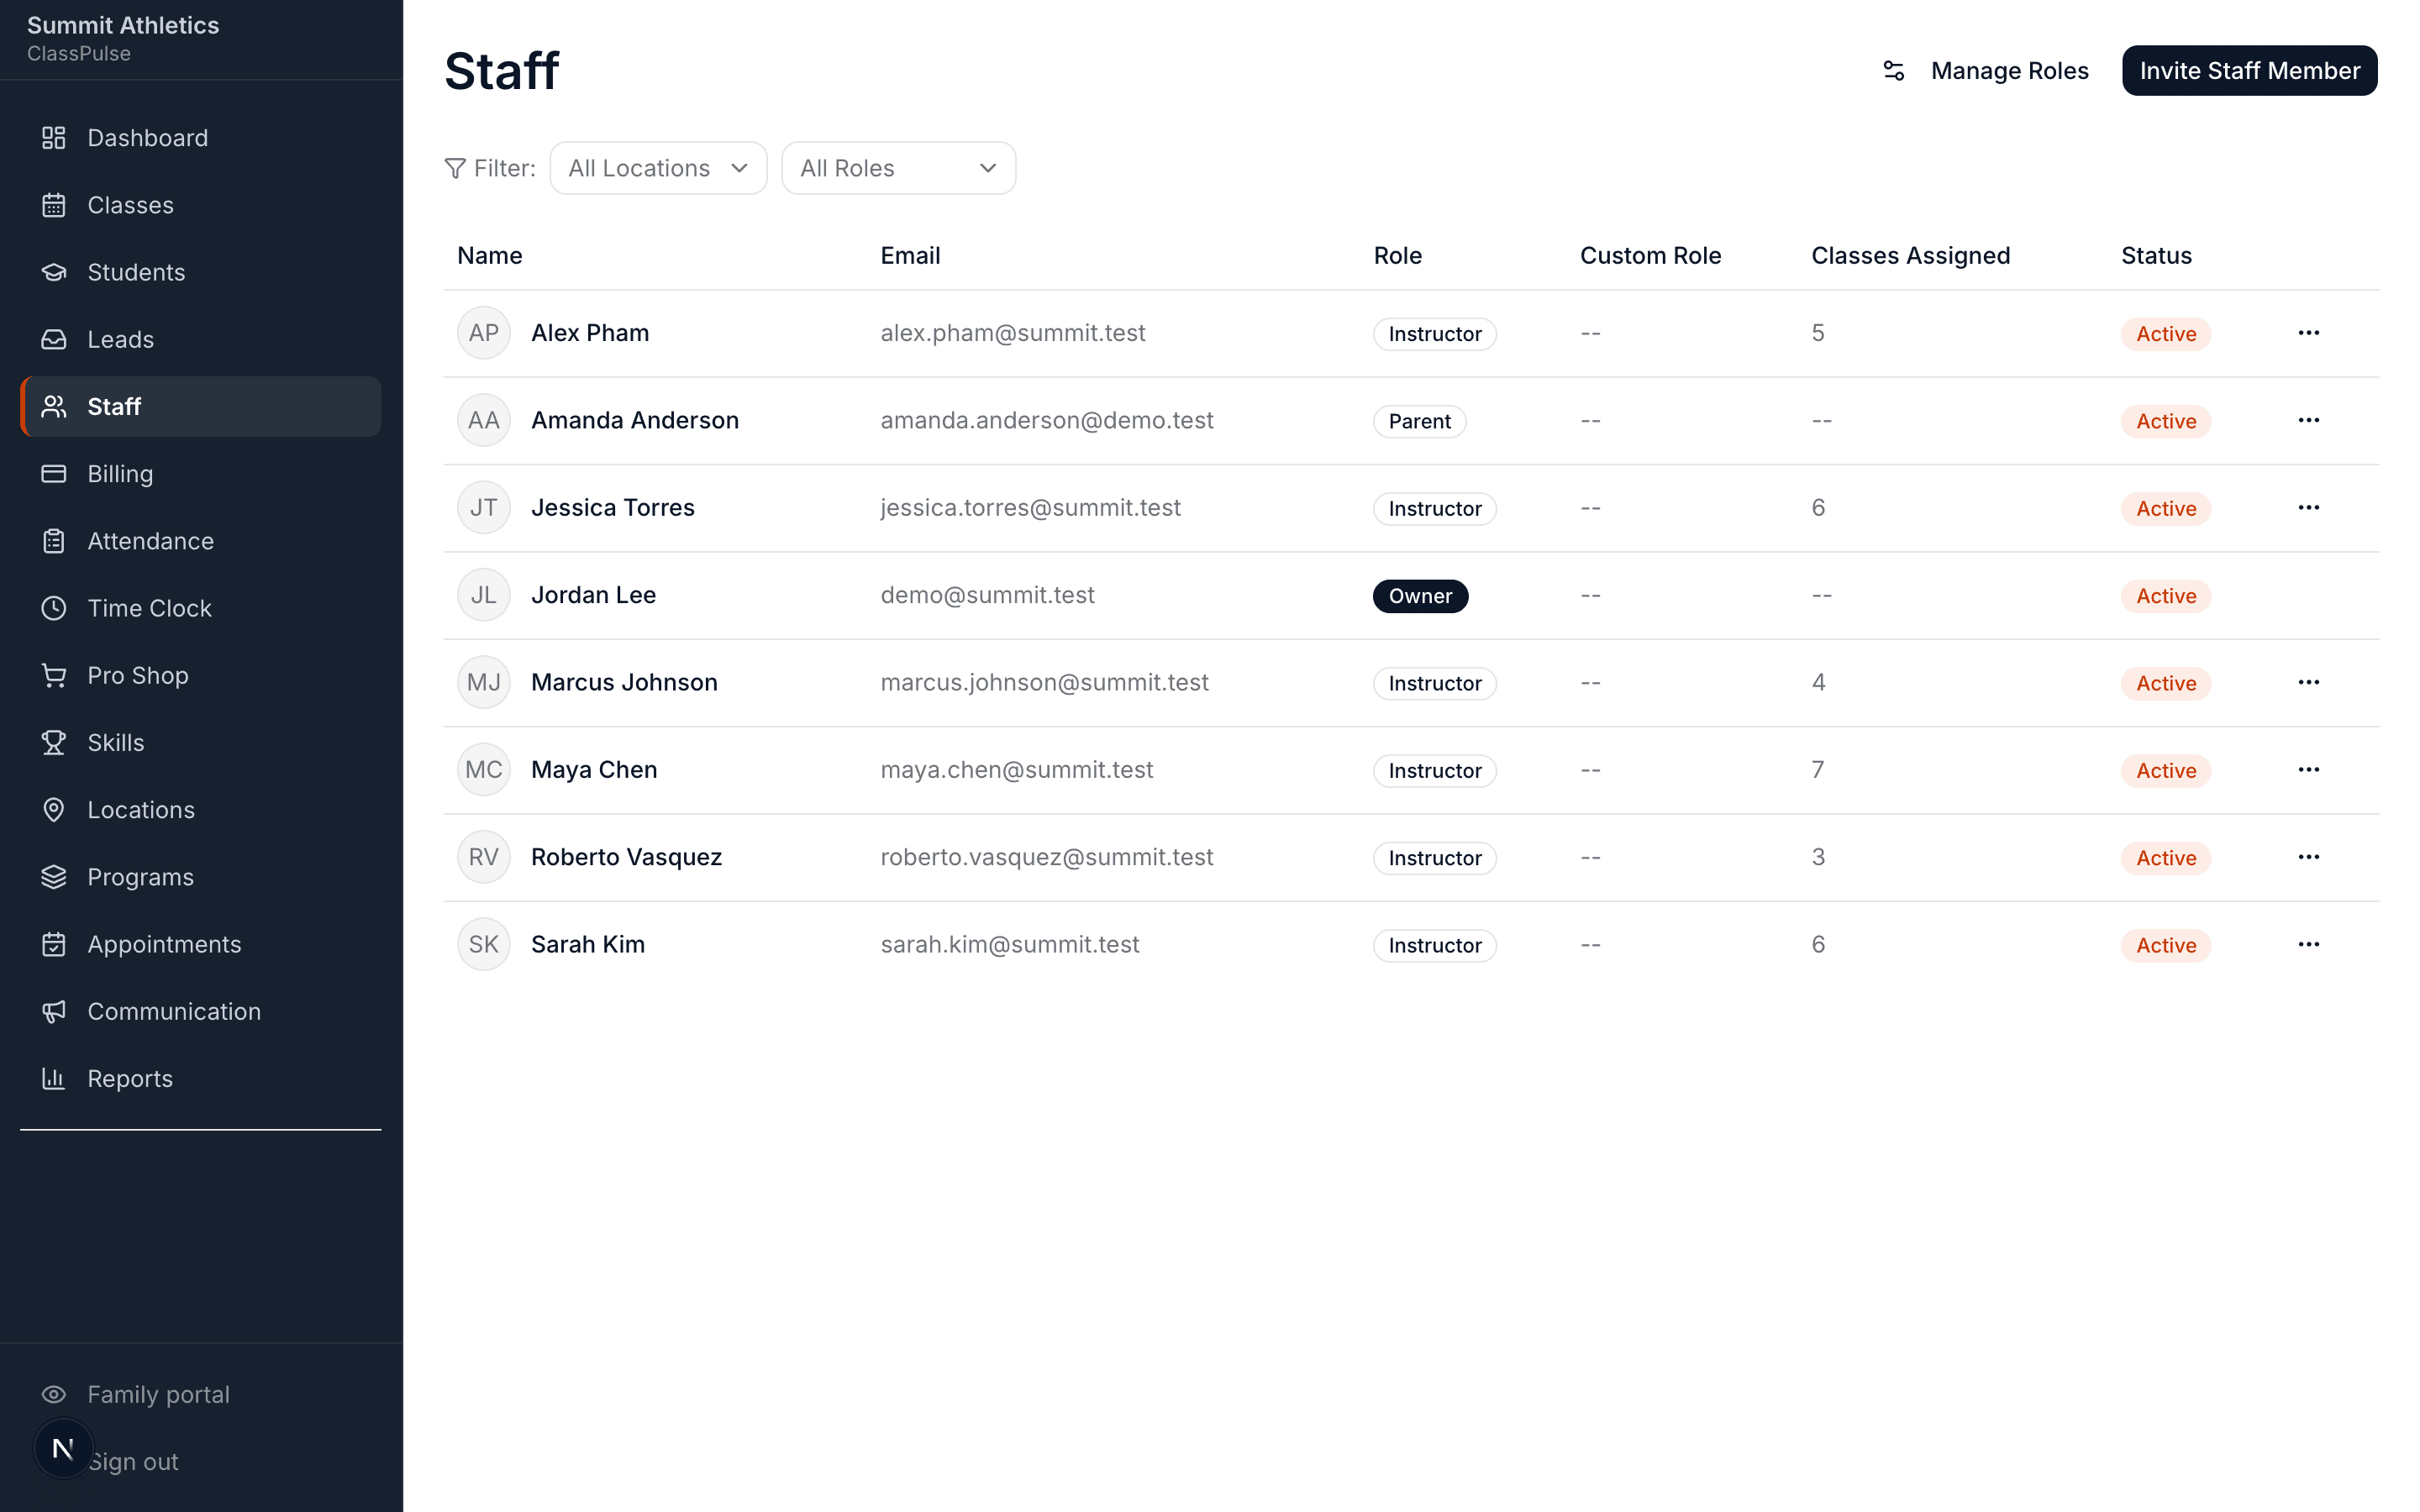Click the JL avatar for Jordan Lee
This screenshot has width=2420, height=1512.
(484, 595)
